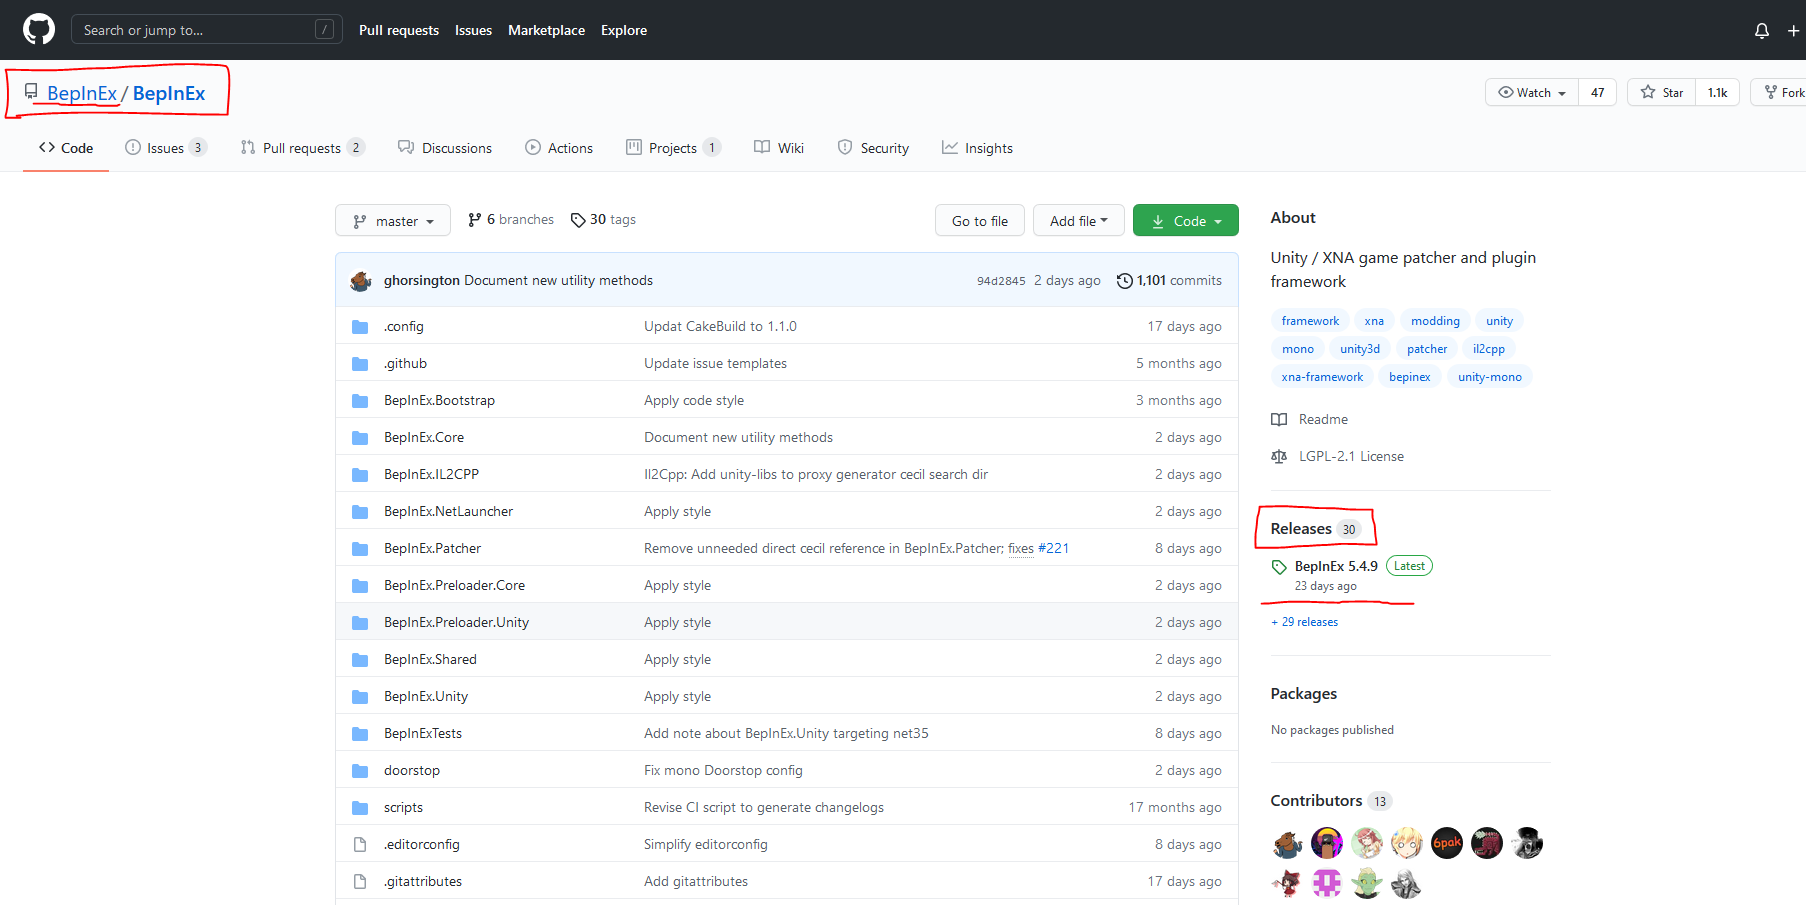The image size is (1806, 905).
Task: Click the doorstop folder icon
Action: coord(360,771)
